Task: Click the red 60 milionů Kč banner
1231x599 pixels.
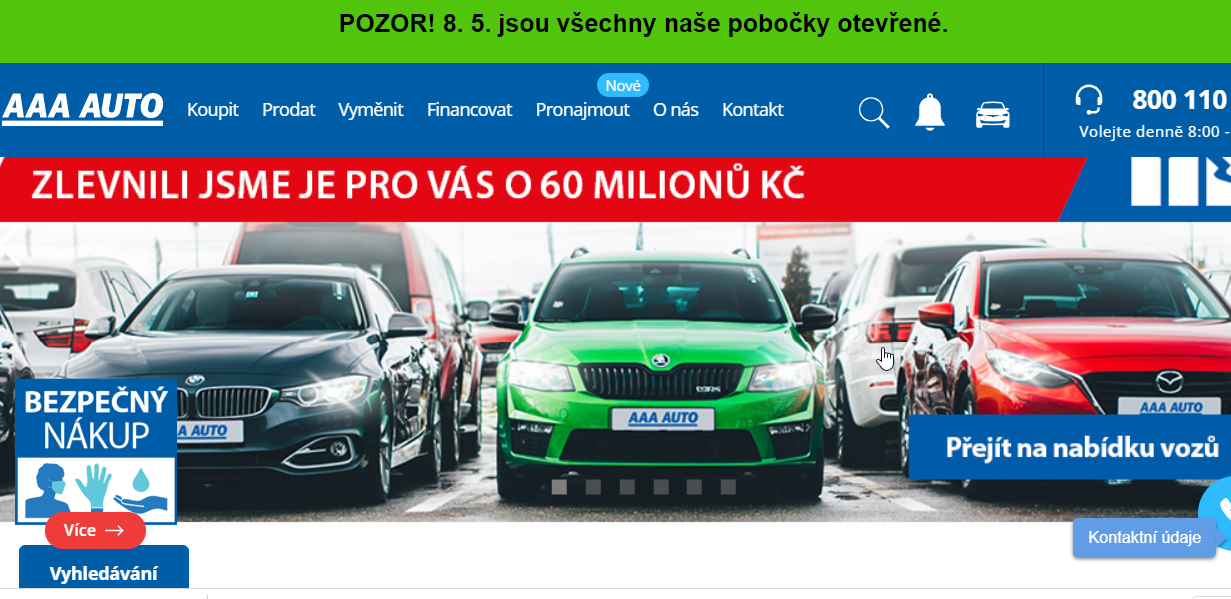Action: (x=540, y=188)
